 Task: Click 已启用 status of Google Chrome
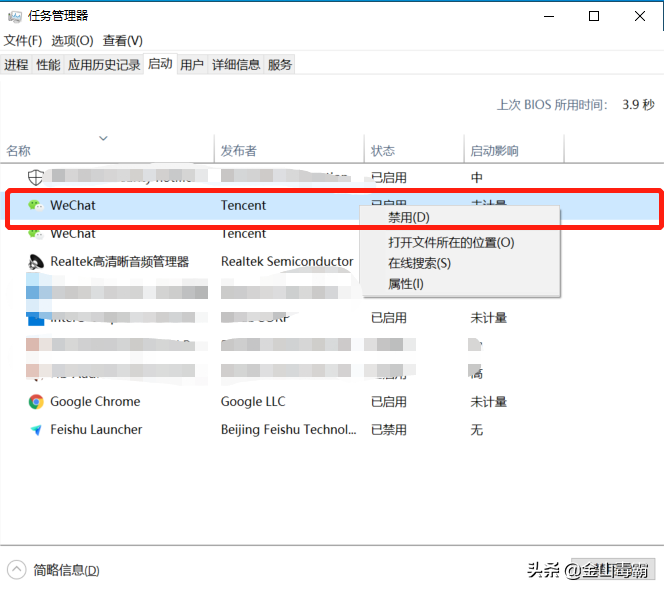[389, 402]
